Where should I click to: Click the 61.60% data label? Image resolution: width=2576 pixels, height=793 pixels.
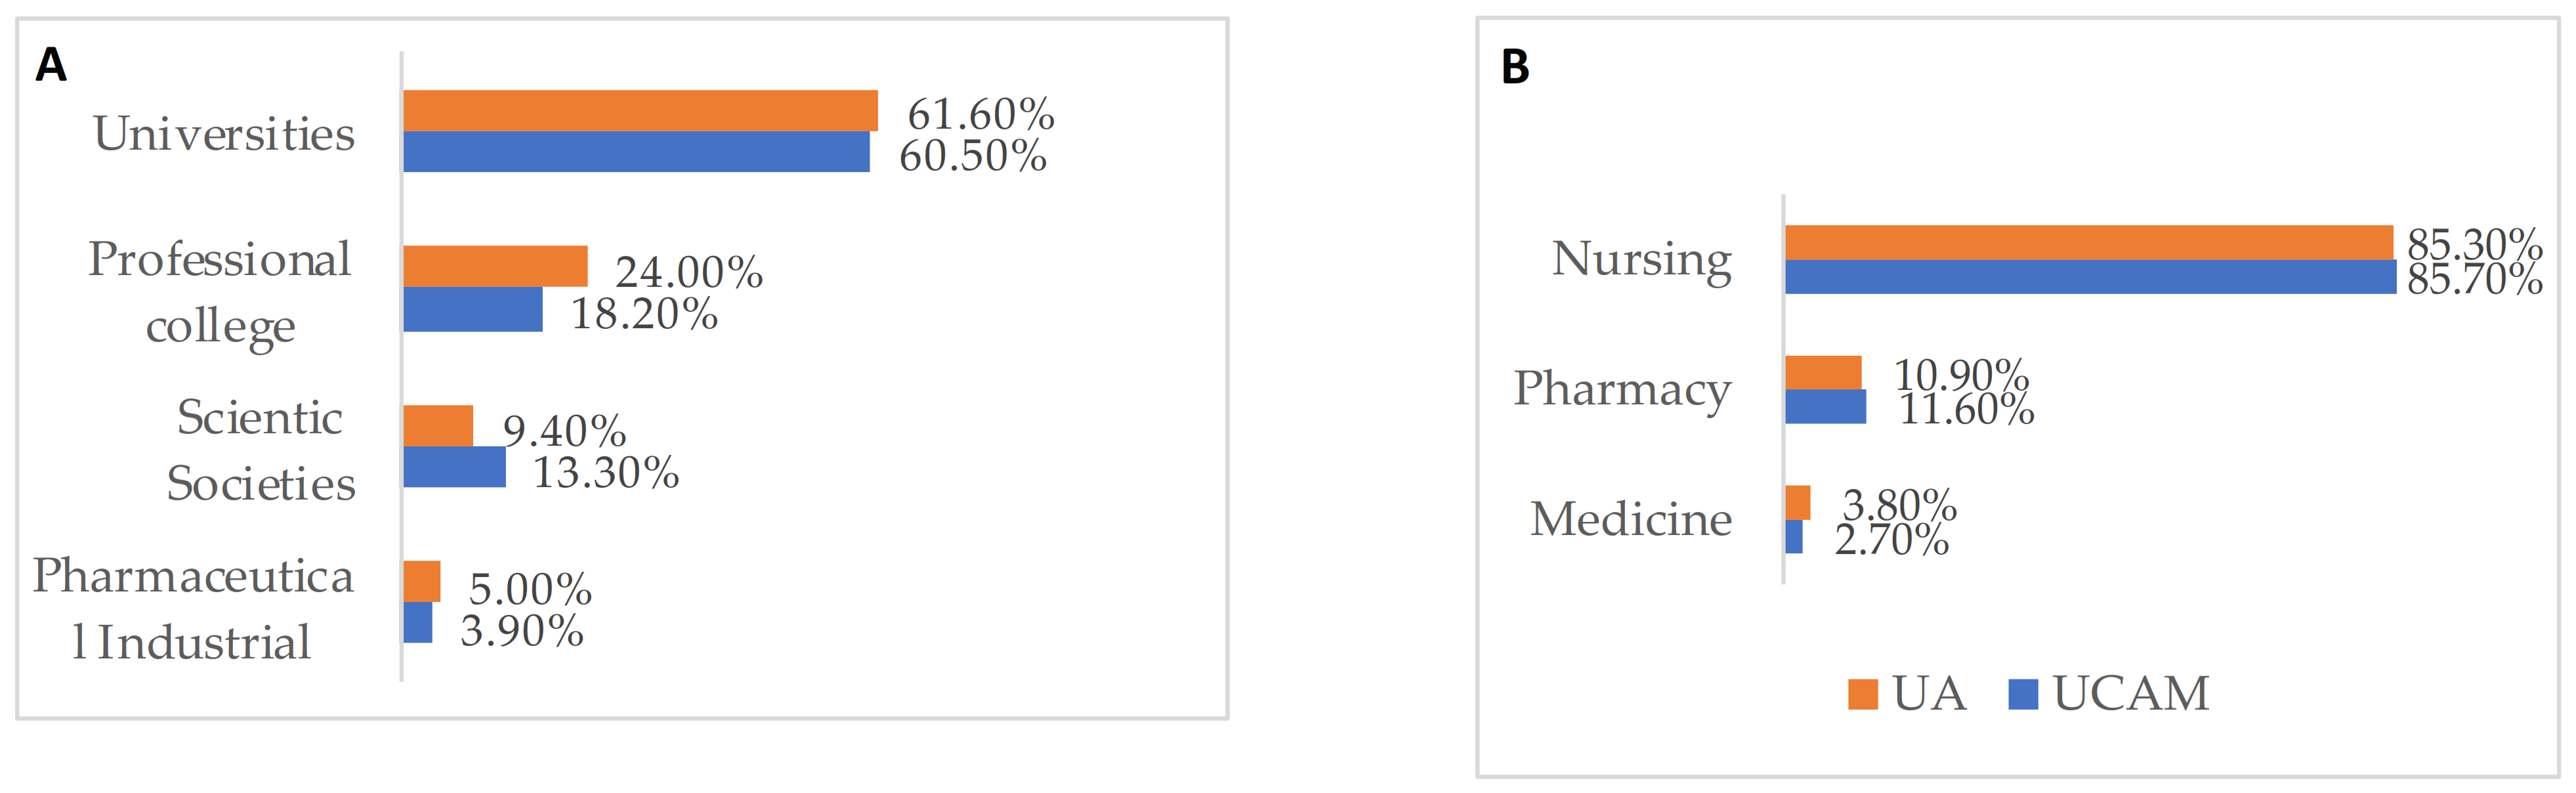(980, 114)
